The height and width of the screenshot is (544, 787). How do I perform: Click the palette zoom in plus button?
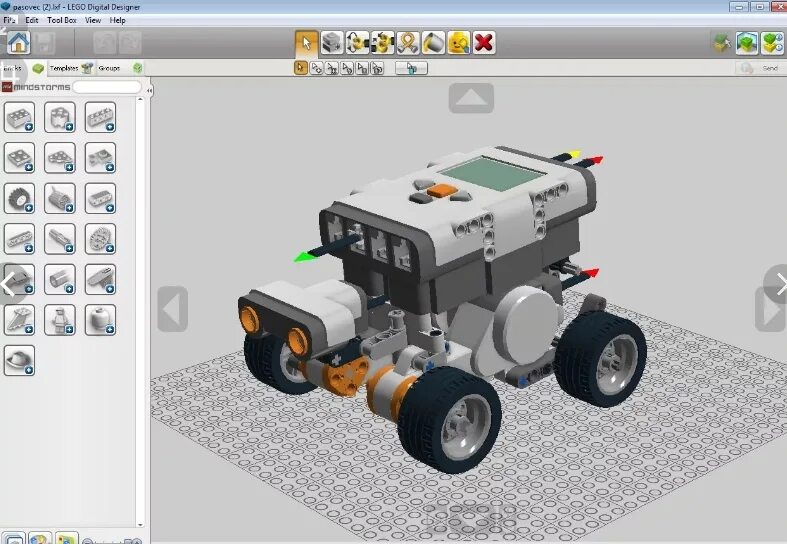coord(136,541)
